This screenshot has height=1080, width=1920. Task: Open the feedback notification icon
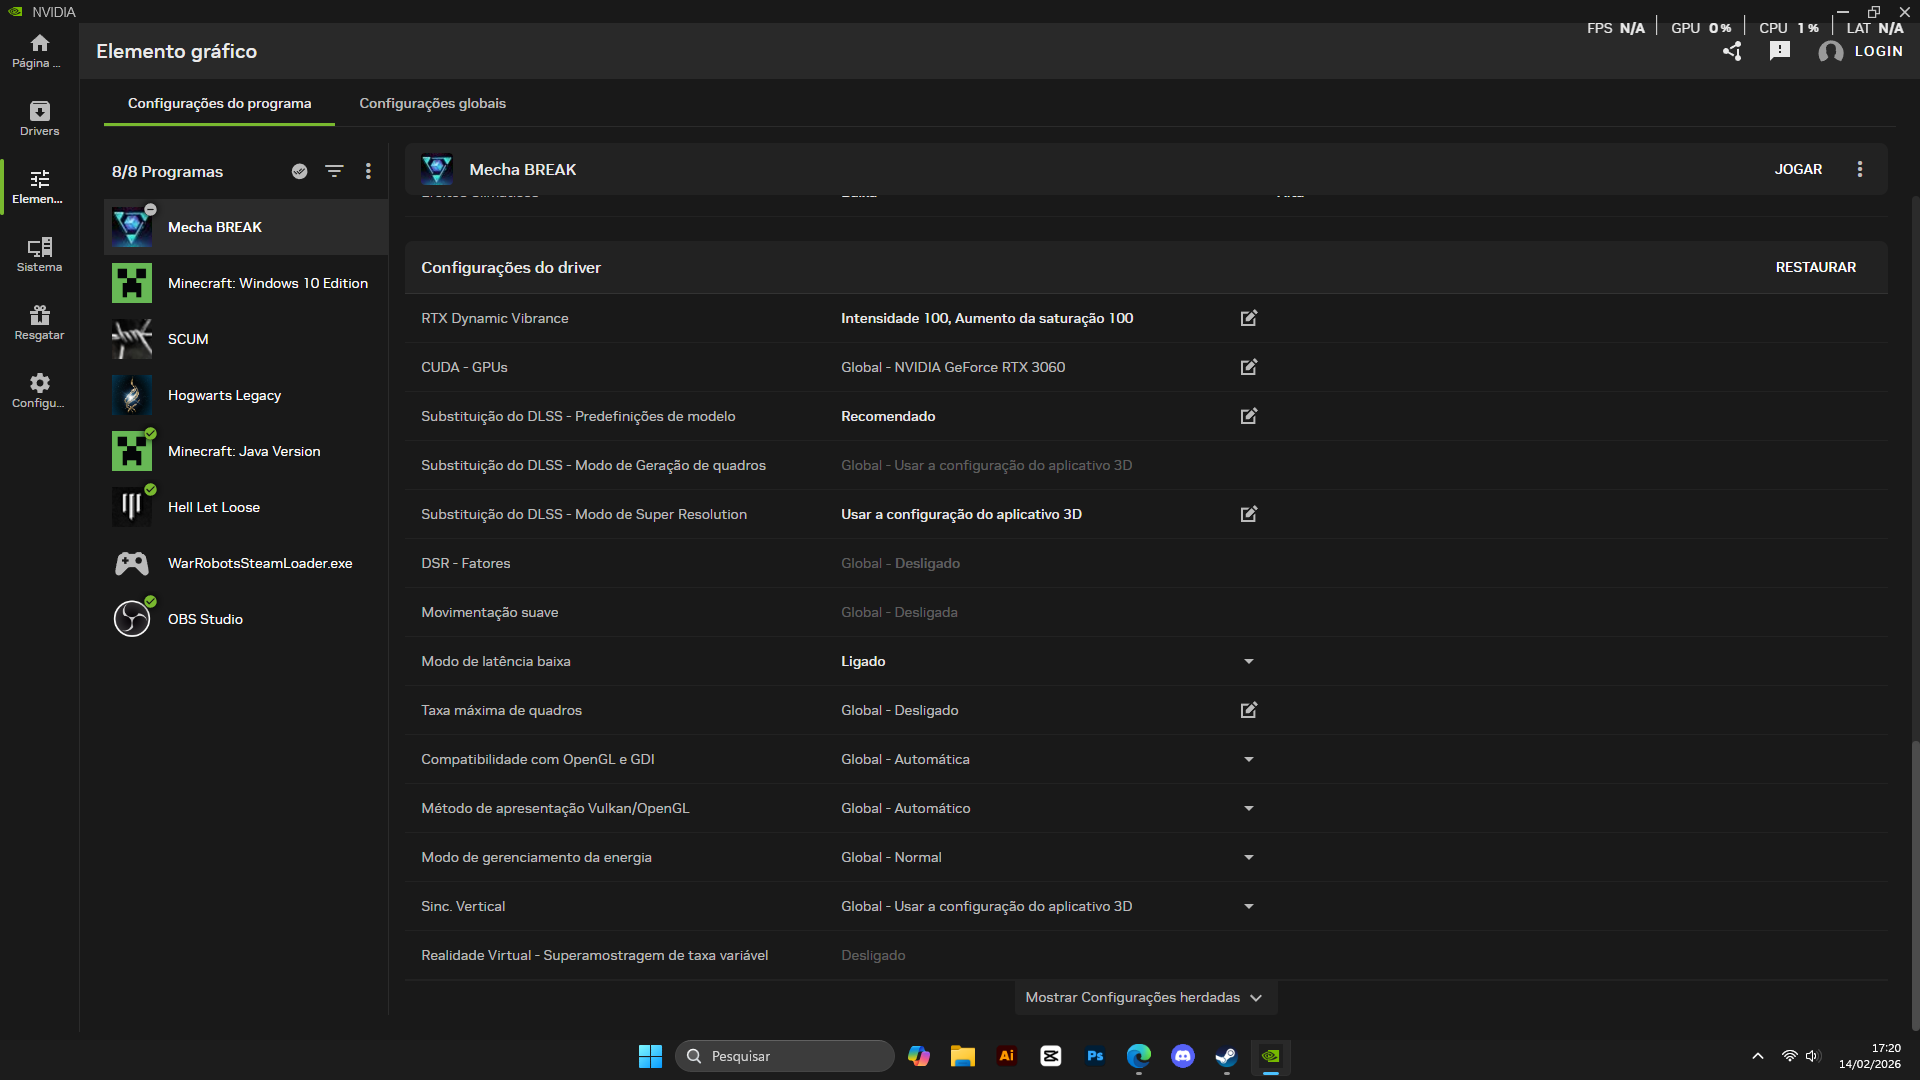tap(1780, 51)
